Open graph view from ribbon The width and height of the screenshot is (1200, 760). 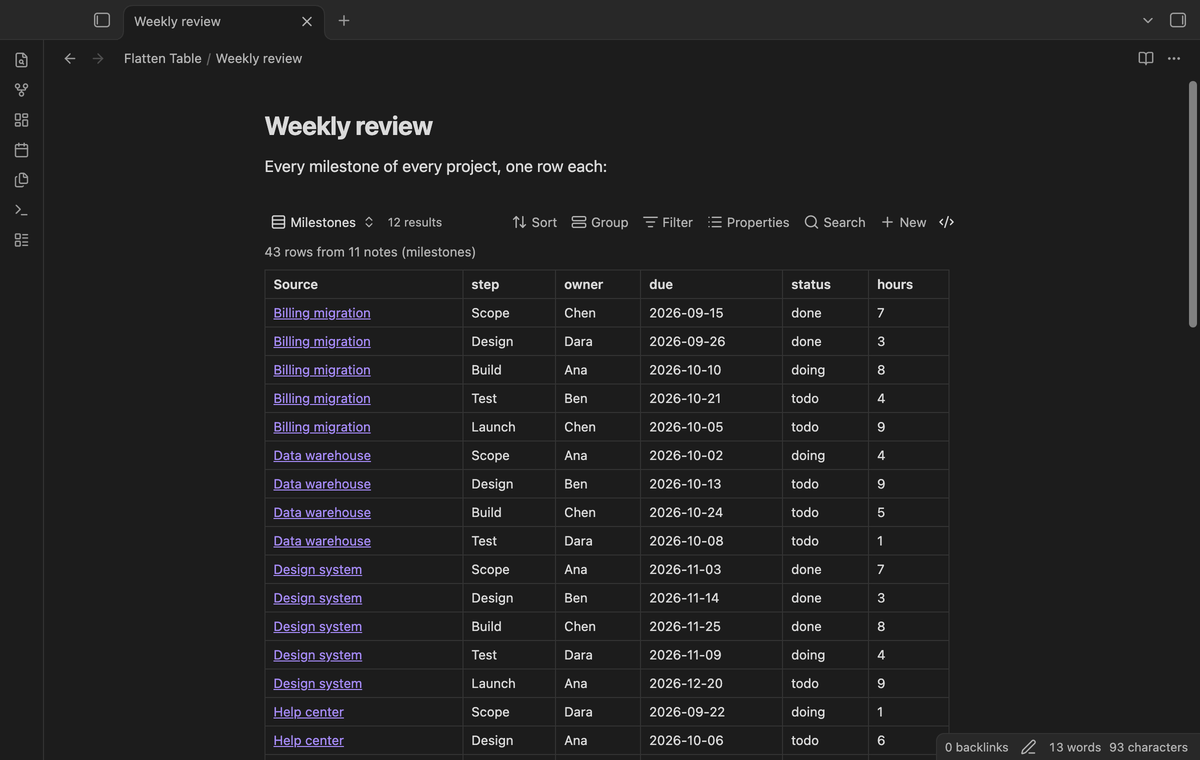(x=21, y=90)
